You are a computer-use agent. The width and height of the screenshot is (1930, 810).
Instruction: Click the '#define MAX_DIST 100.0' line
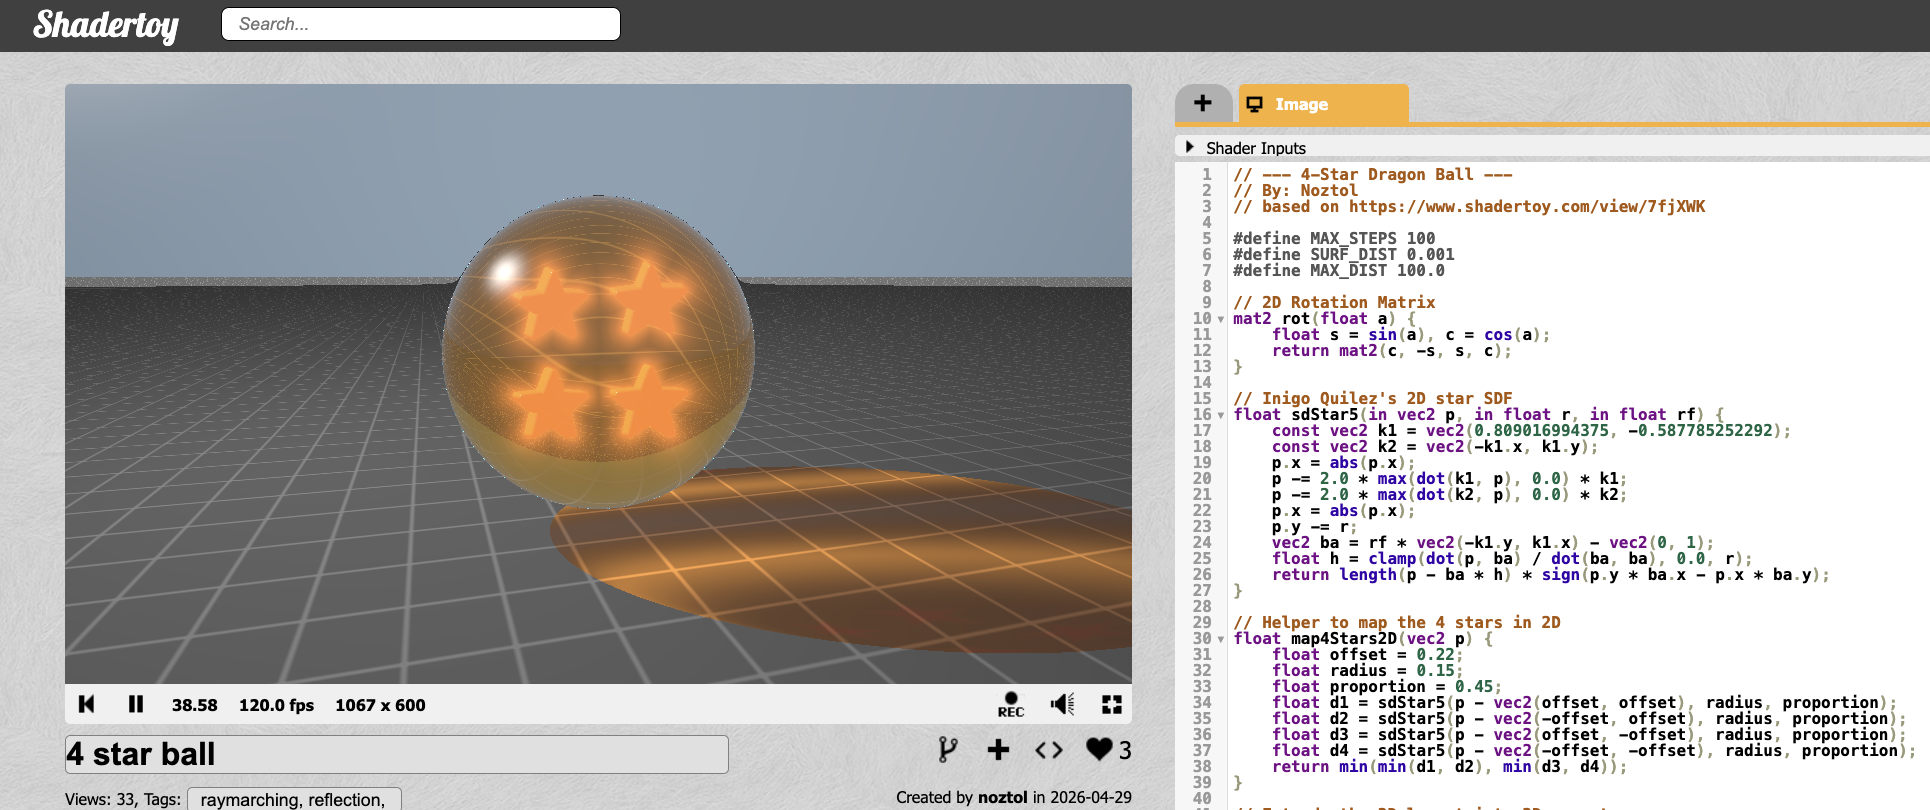1339,270
